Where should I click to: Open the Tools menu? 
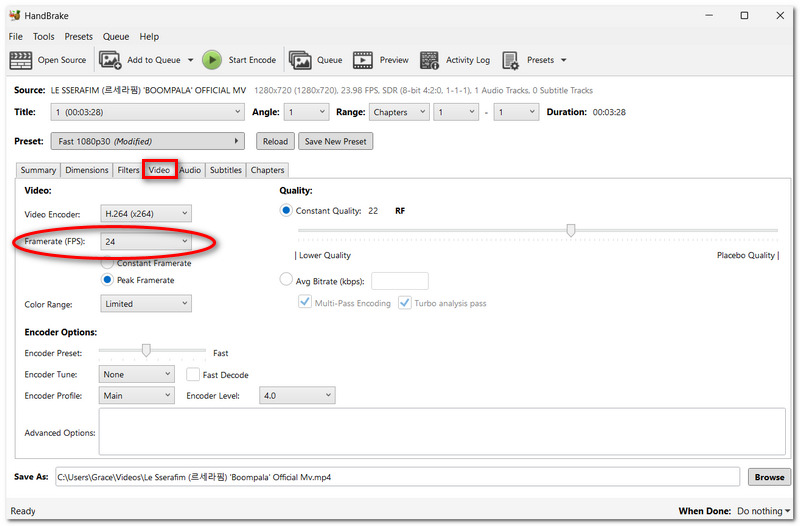tap(43, 37)
